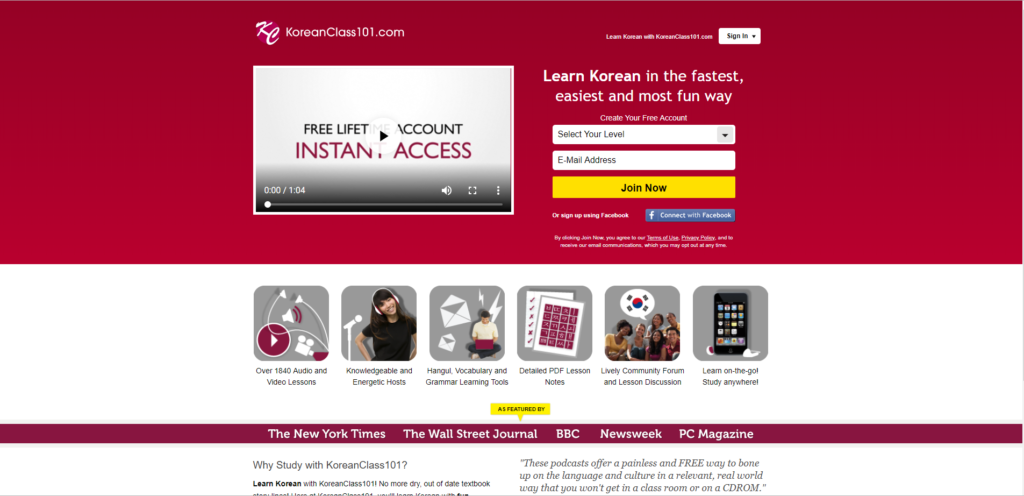Connect with Facebook button
This screenshot has height=496, width=1024.
[690, 215]
